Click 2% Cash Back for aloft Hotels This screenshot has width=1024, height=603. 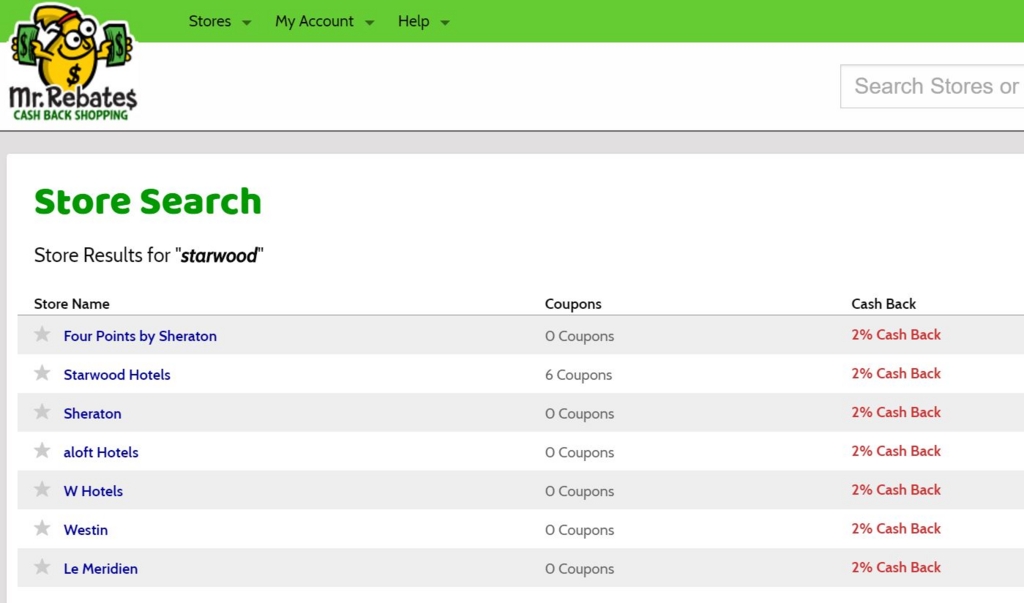tap(896, 451)
